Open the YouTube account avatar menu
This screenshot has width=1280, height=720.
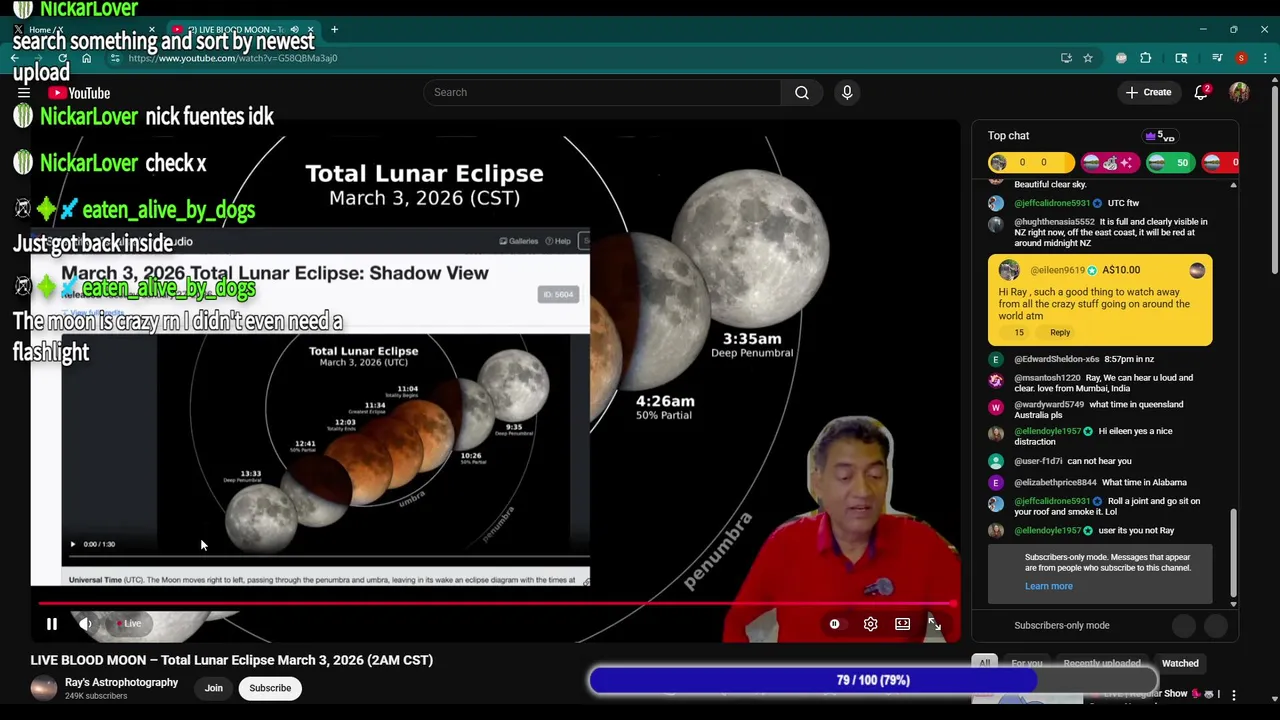click(x=1239, y=92)
